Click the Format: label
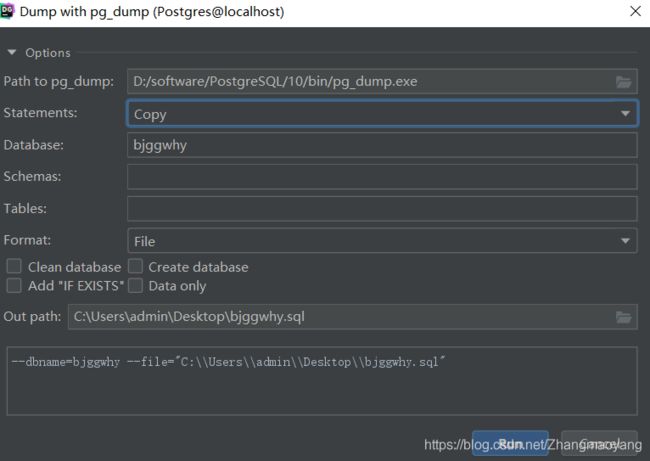The width and height of the screenshot is (650, 461). point(27,240)
